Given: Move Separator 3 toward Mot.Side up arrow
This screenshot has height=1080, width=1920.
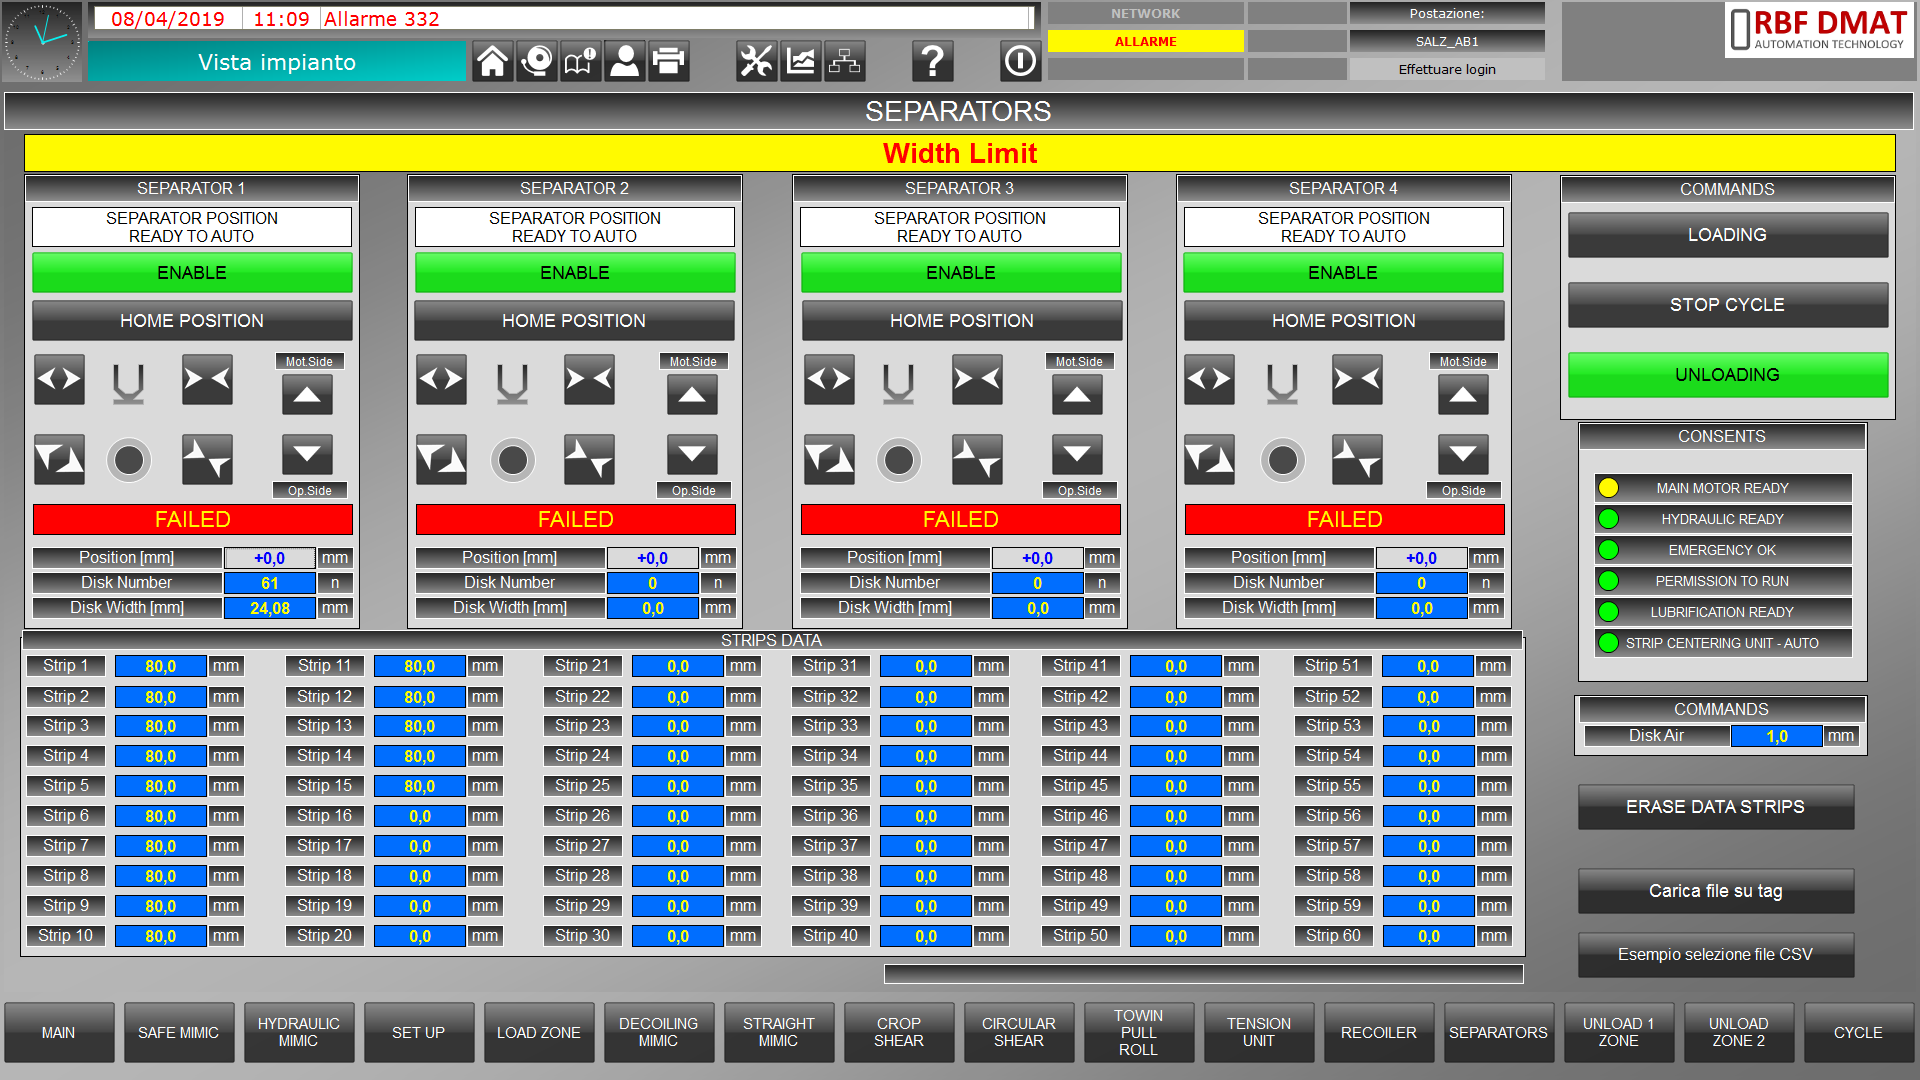Looking at the screenshot, I should tap(1077, 395).
